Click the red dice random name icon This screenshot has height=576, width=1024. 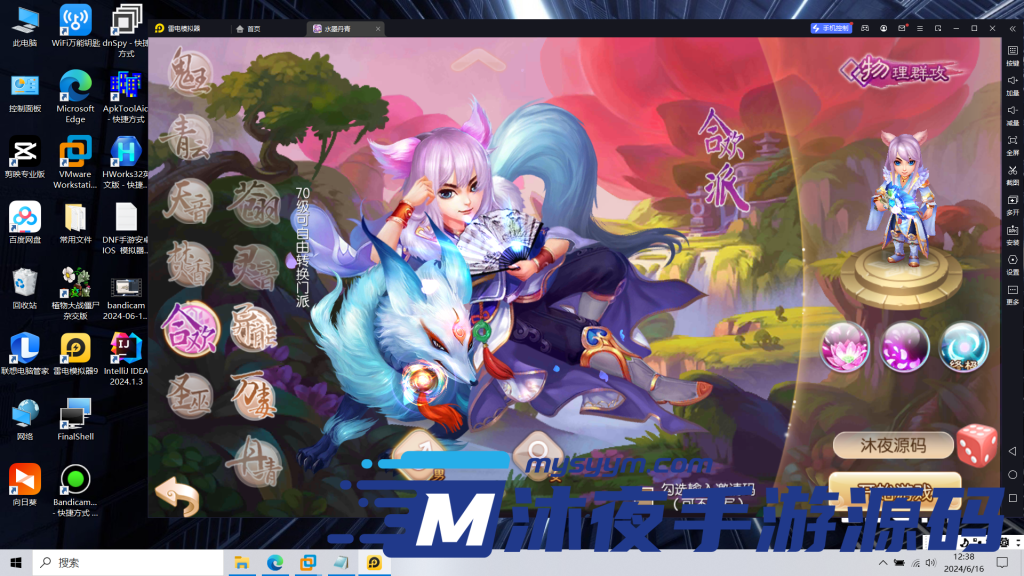(976, 445)
